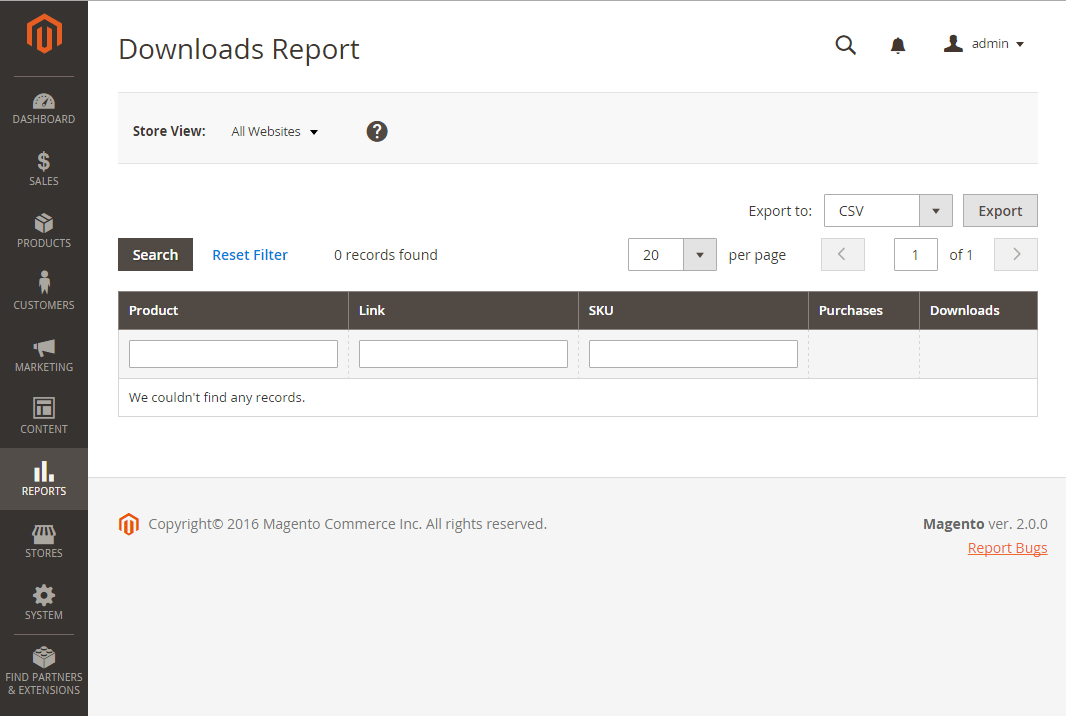Image resolution: width=1066 pixels, height=716 pixels.
Task: Open the System settings menu
Action: coord(44,604)
